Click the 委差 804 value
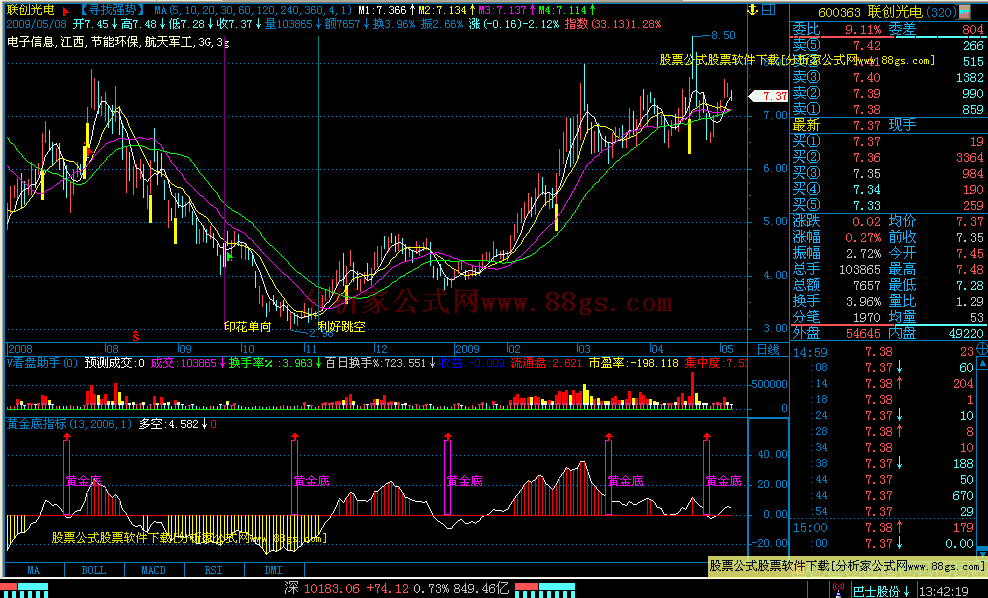Viewport: 988px width, 598px height. click(973, 30)
